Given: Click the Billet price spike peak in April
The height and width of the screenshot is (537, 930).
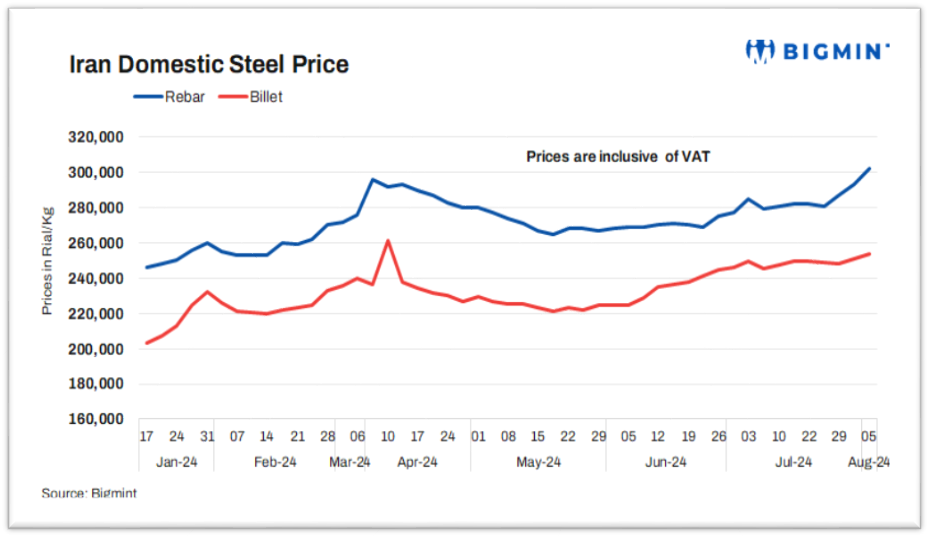Looking at the screenshot, I should 388,240.
